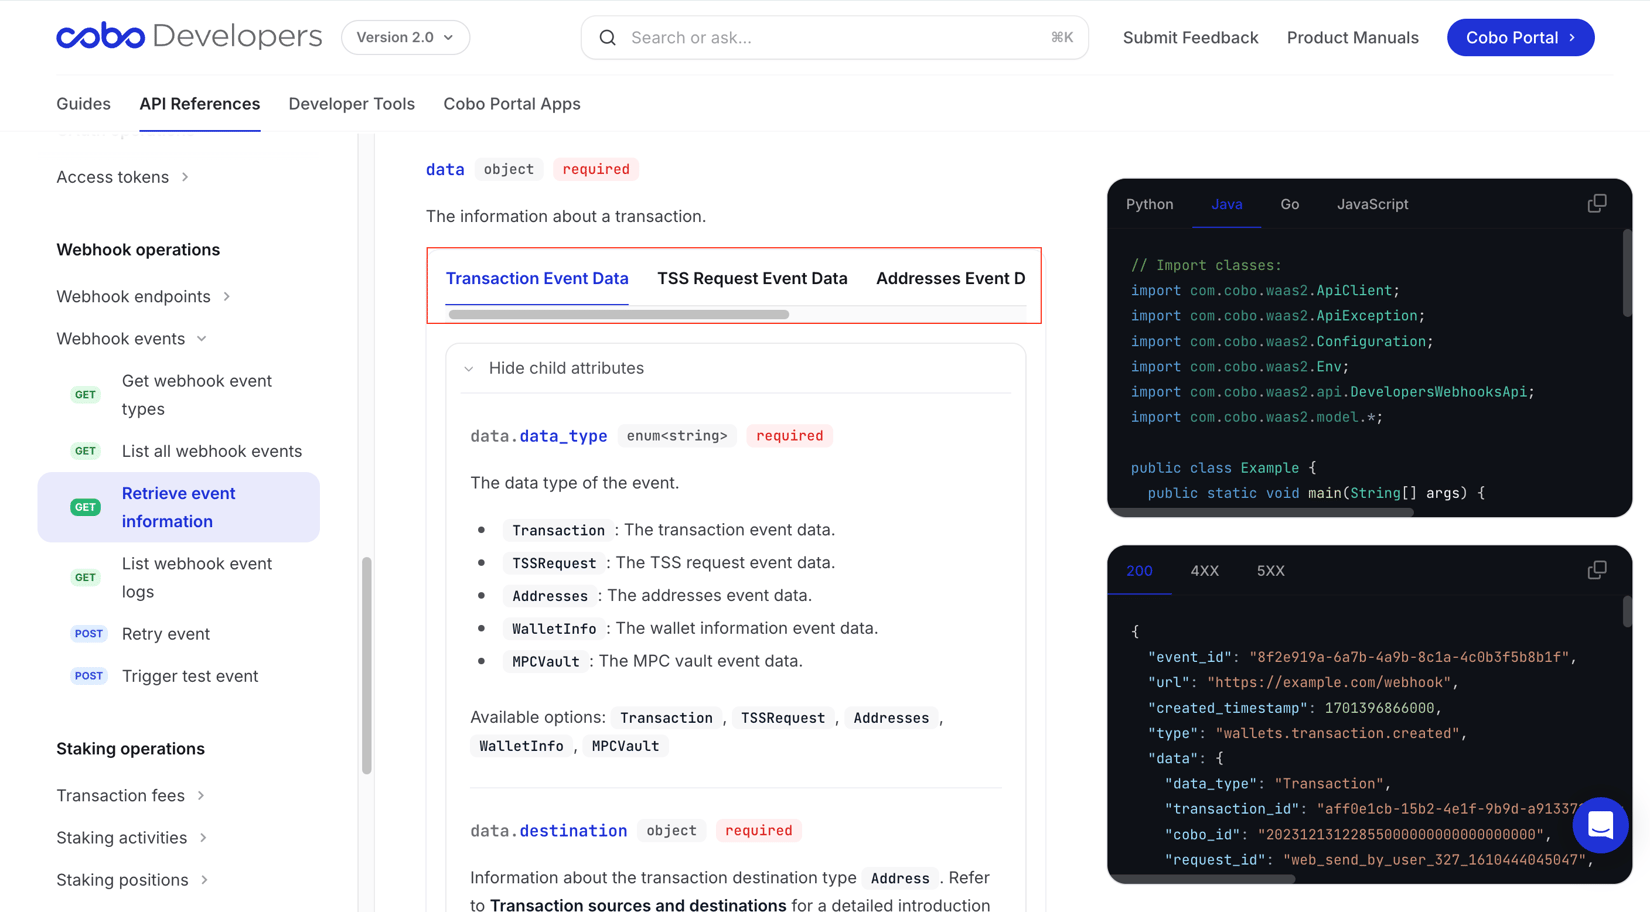Open Get webhook event types page

(x=197, y=395)
